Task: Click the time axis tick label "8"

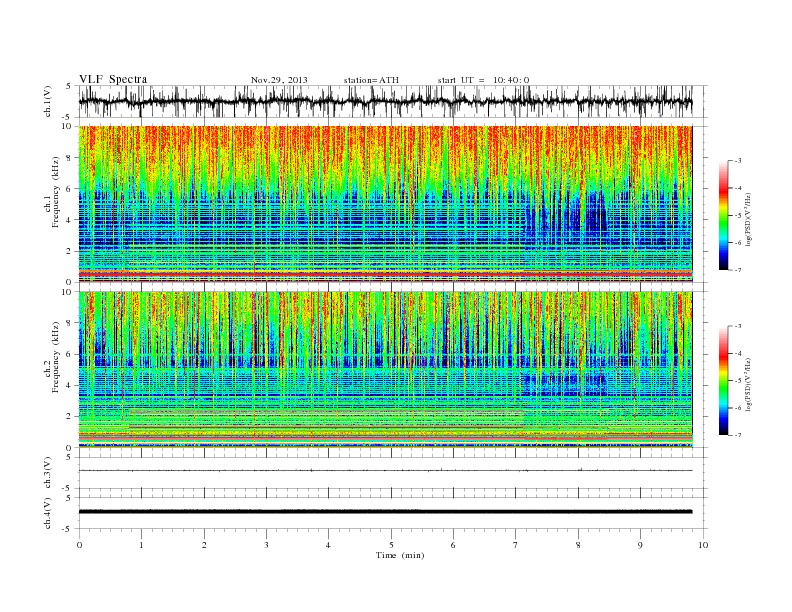Action: (x=578, y=545)
